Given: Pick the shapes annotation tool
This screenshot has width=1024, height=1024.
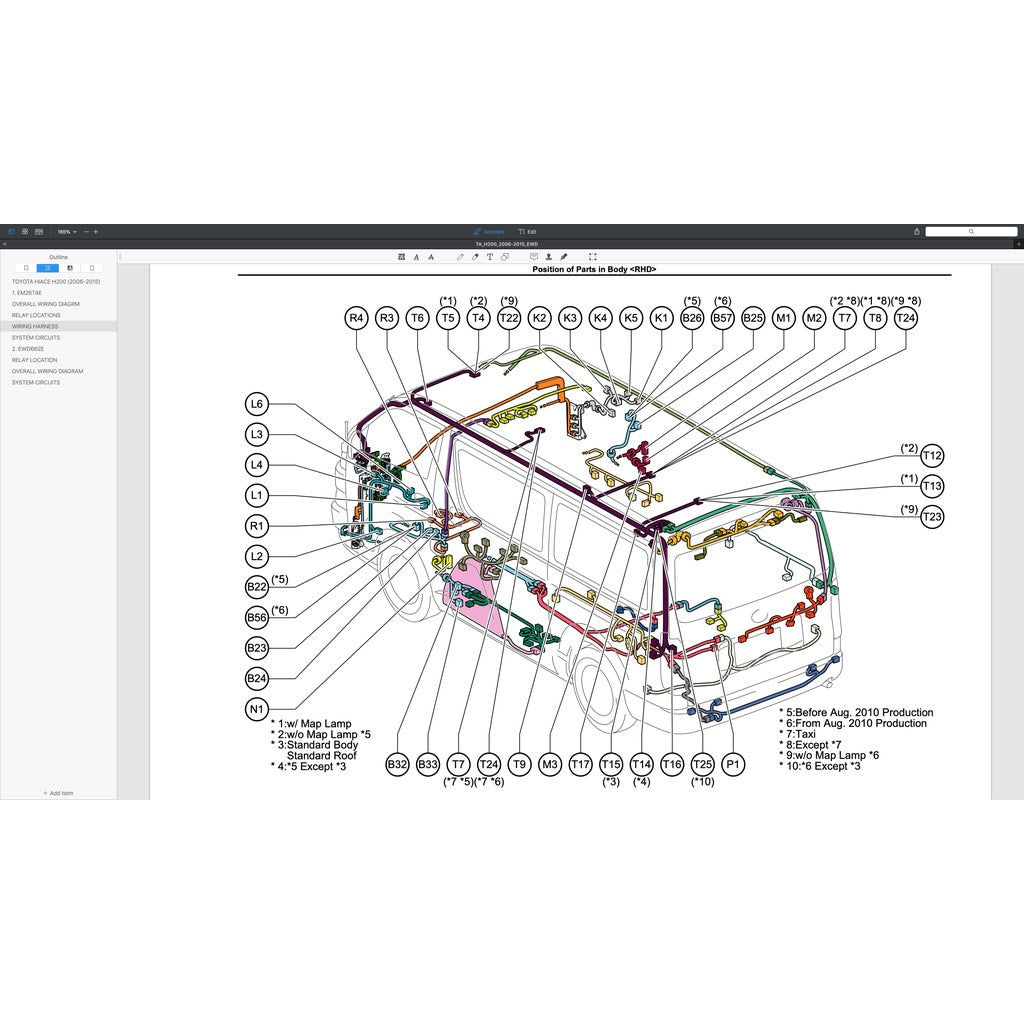Looking at the screenshot, I should pyautogui.click(x=505, y=257).
